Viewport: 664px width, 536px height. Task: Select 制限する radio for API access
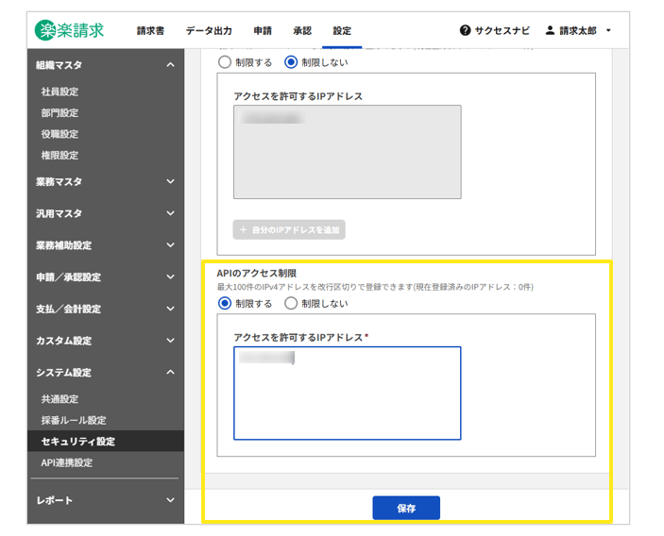click(x=225, y=303)
